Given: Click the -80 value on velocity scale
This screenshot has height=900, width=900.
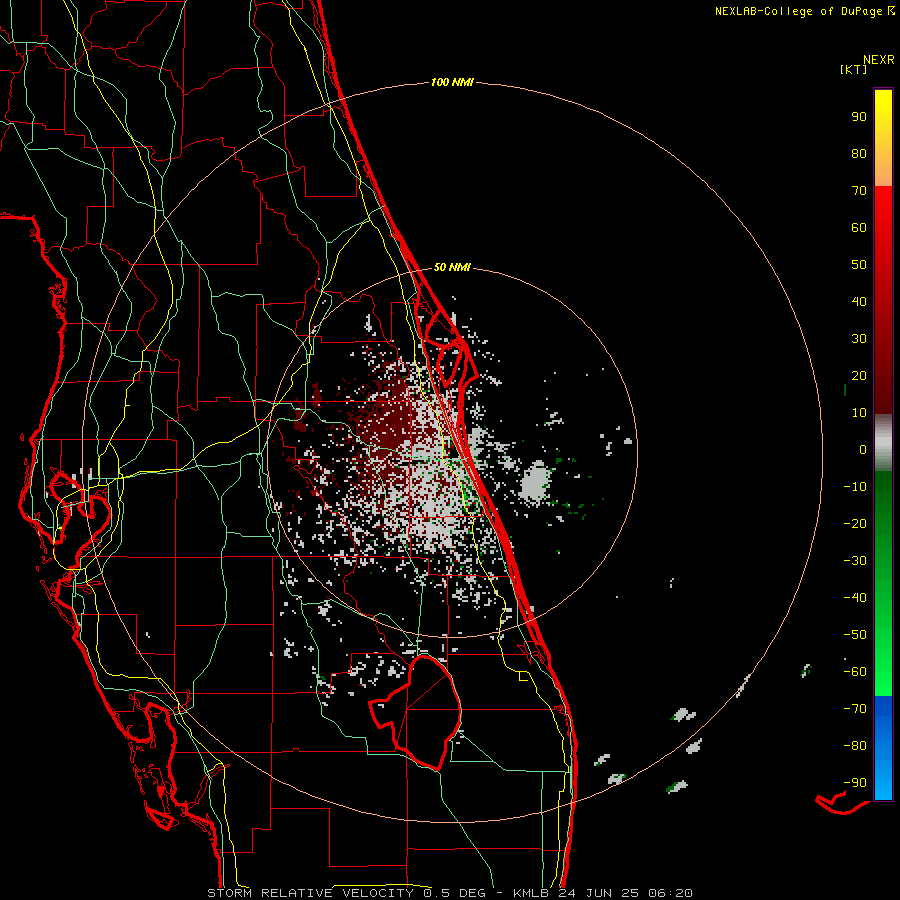Looking at the screenshot, I should coord(855,746).
